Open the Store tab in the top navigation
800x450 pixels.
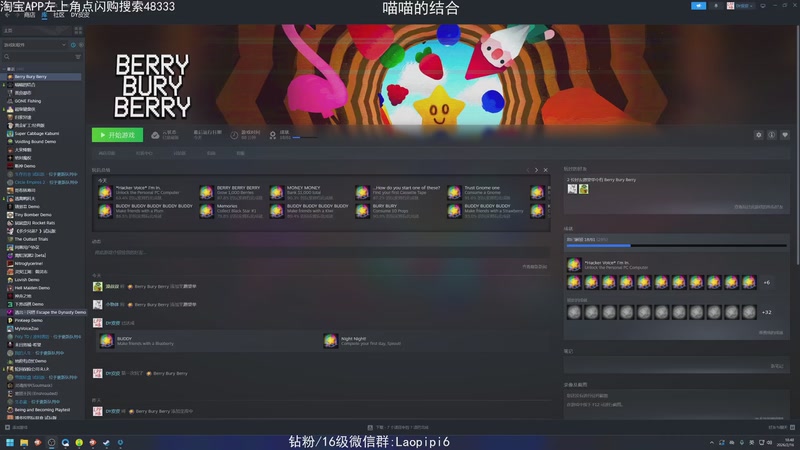click(29, 15)
